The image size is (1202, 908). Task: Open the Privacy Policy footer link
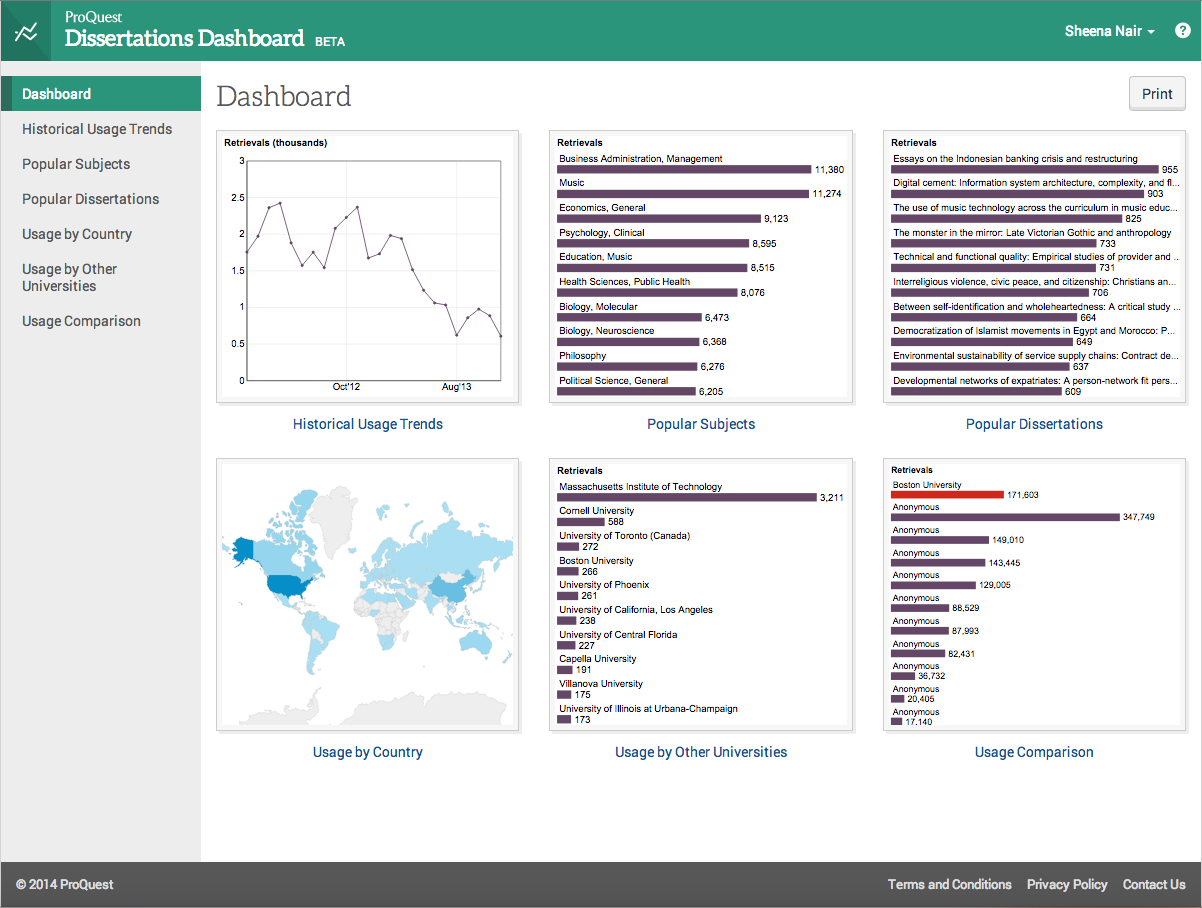[x=1067, y=884]
